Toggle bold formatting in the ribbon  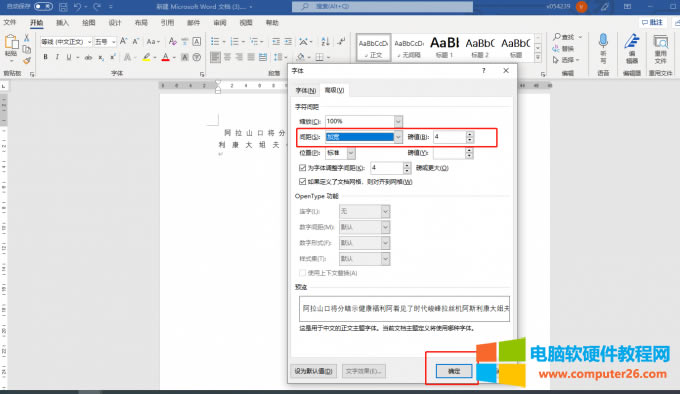[x=46, y=57]
